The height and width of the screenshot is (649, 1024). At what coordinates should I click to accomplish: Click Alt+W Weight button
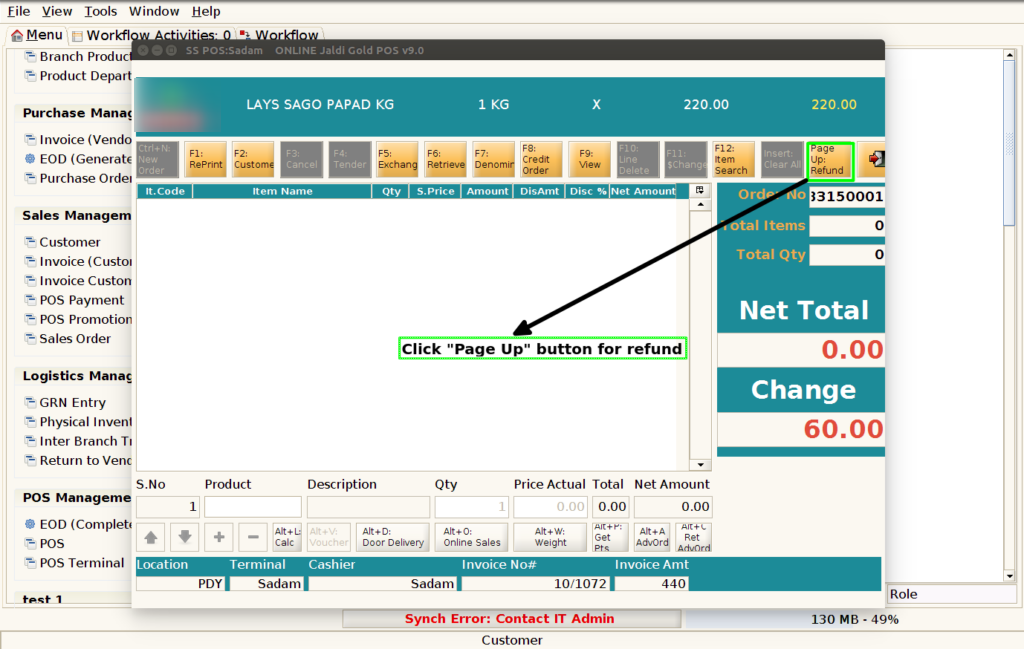click(550, 537)
